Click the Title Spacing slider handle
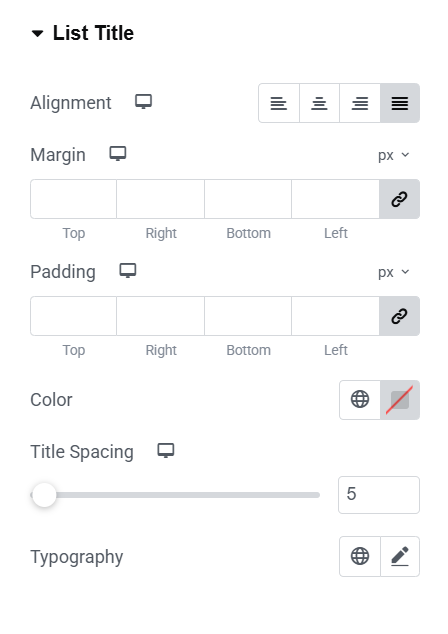Viewport: 448px width, 634px height. 44,495
